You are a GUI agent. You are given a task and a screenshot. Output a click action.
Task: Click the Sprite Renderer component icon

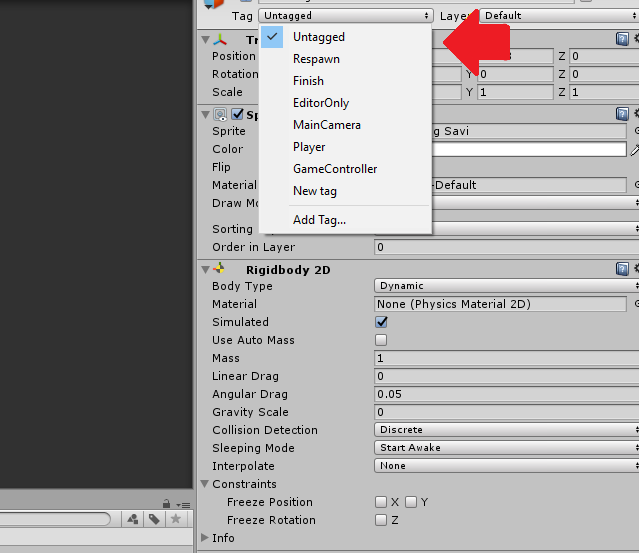click(x=220, y=115)
